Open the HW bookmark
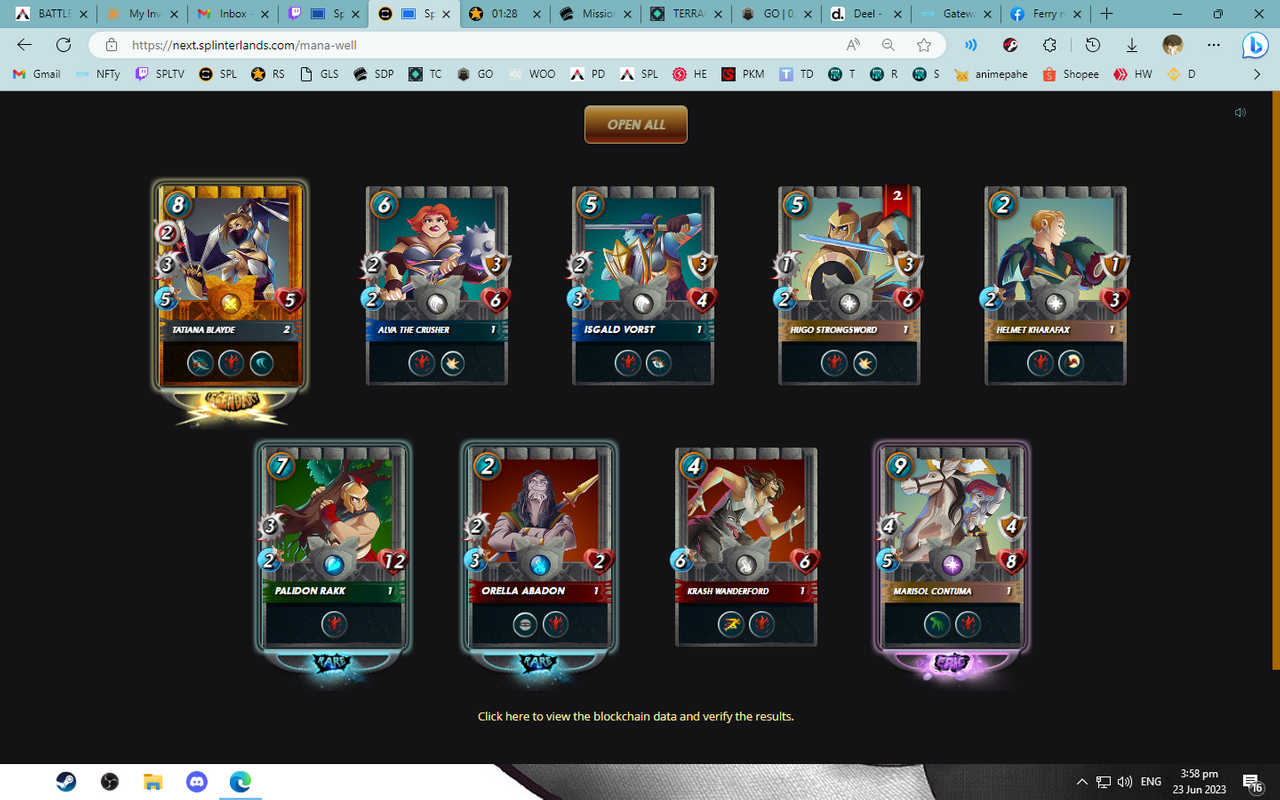 (1133, 74)
